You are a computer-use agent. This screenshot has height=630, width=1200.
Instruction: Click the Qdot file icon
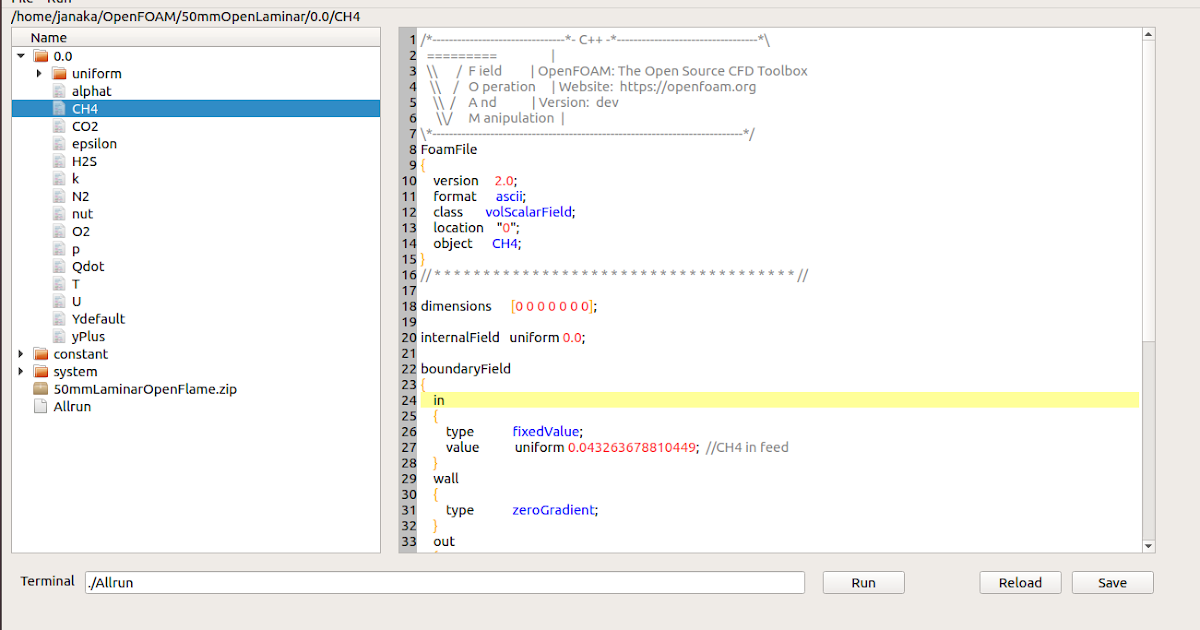point(58,266)
